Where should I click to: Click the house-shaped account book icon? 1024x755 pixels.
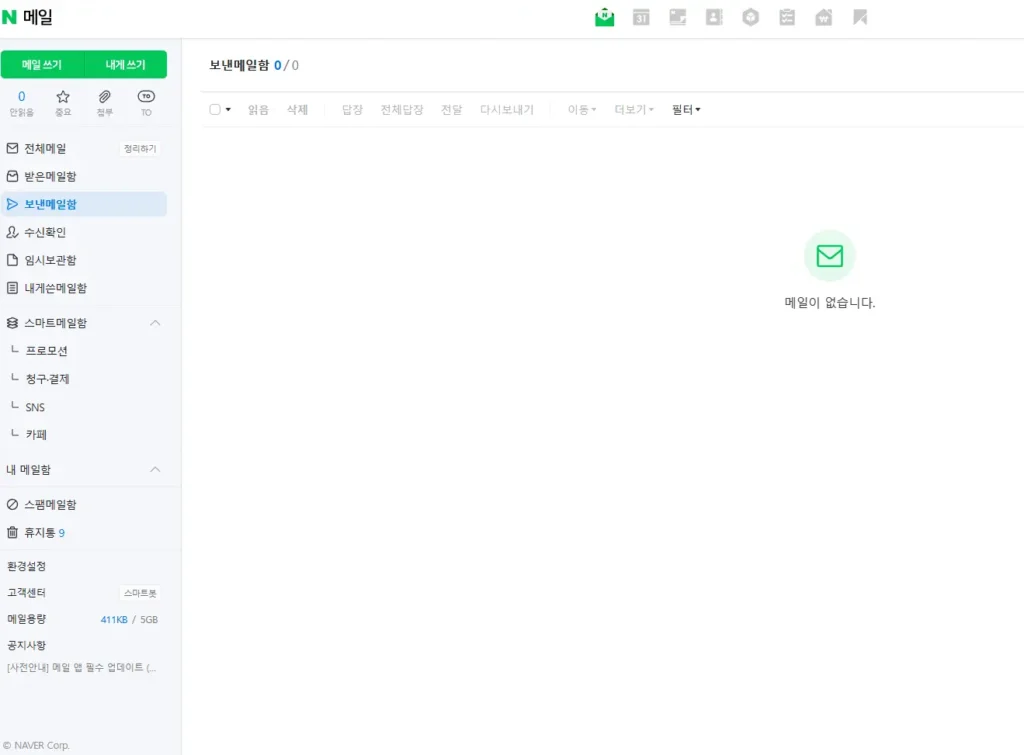tap(823, 17)
